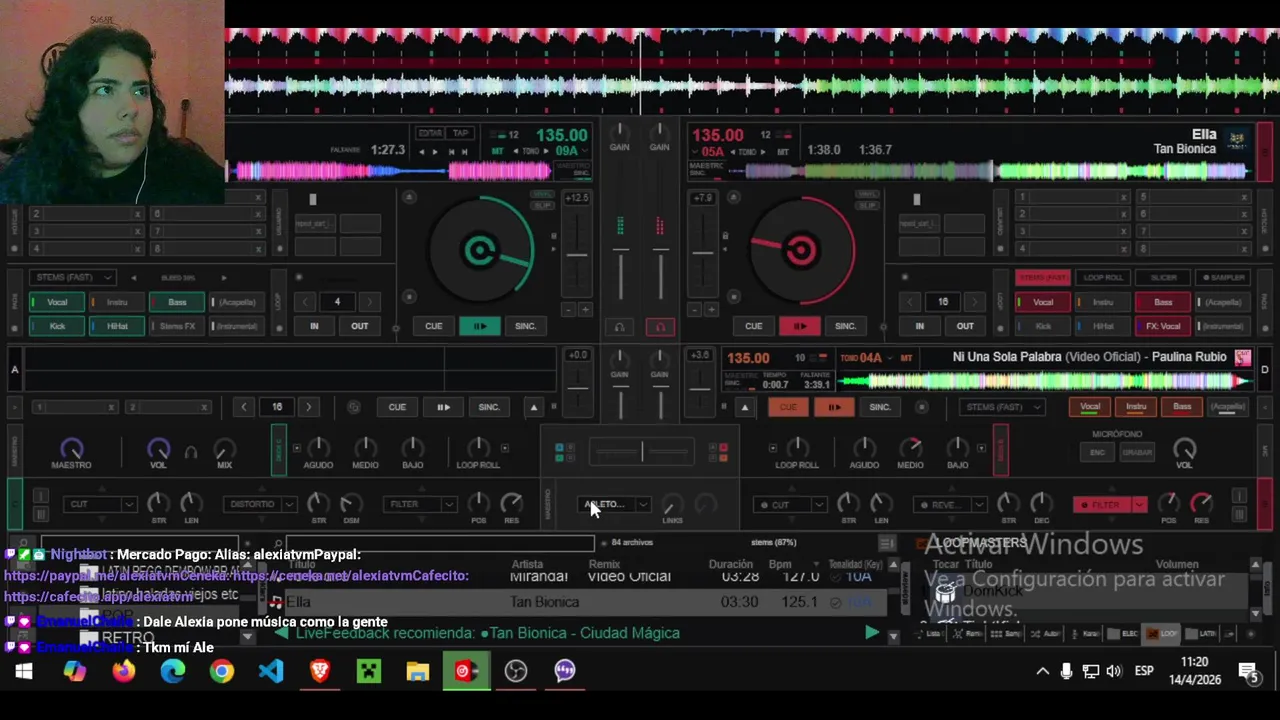
Task: Toggle Vocal stem pad on left deck
Action: click(x=57, y=302)
